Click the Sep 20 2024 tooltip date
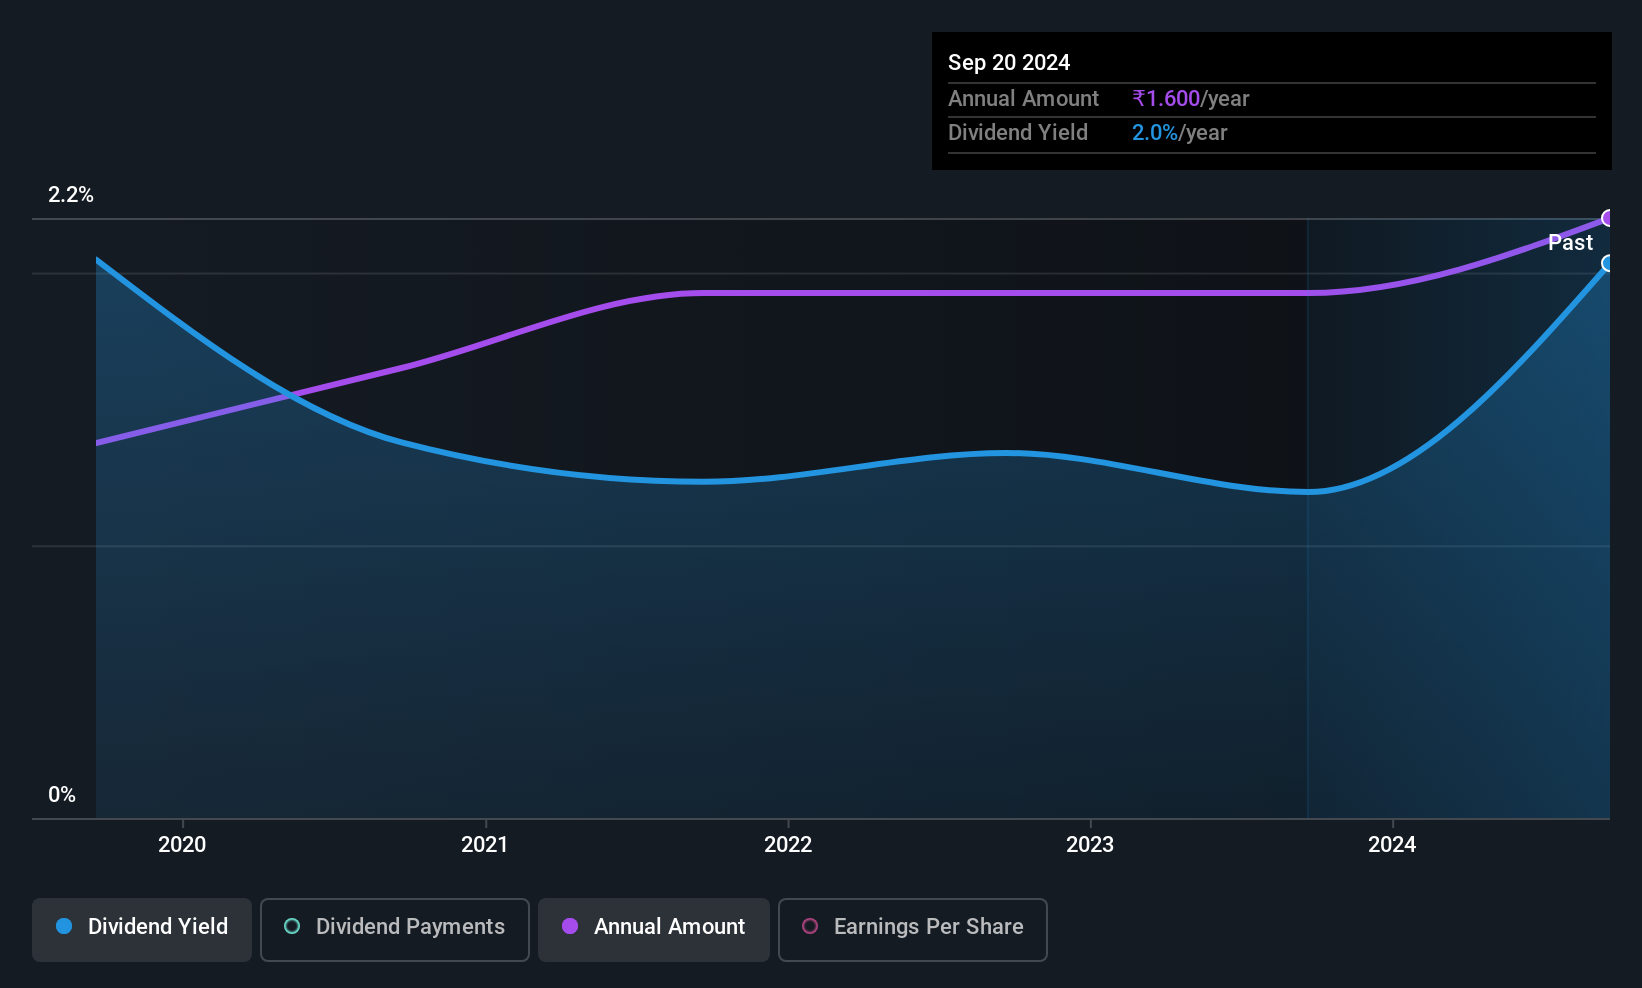 [1009, 62]
